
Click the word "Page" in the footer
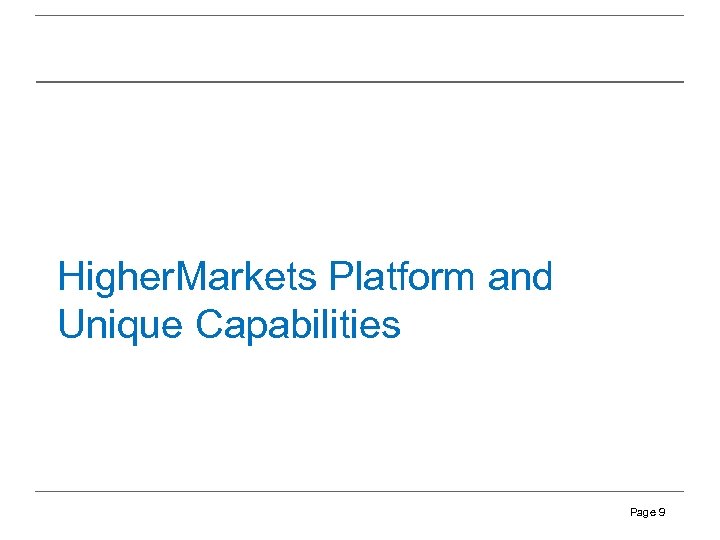tap(642, 513)
